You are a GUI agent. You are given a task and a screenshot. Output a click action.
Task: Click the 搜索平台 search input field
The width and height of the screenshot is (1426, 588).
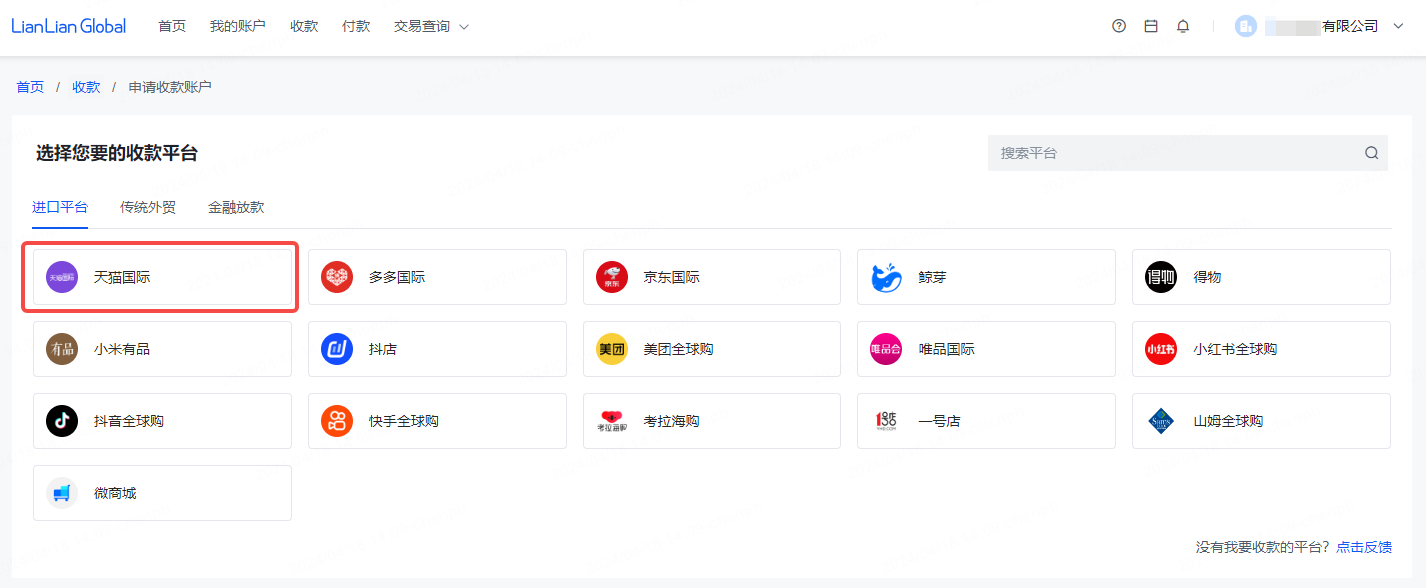tap(1175, 153)
